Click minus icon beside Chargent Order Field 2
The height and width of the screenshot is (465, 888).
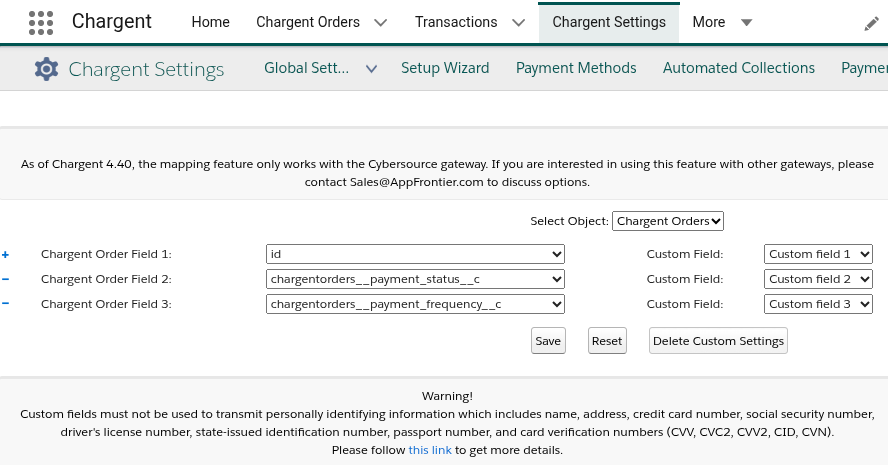pos(5,279)
